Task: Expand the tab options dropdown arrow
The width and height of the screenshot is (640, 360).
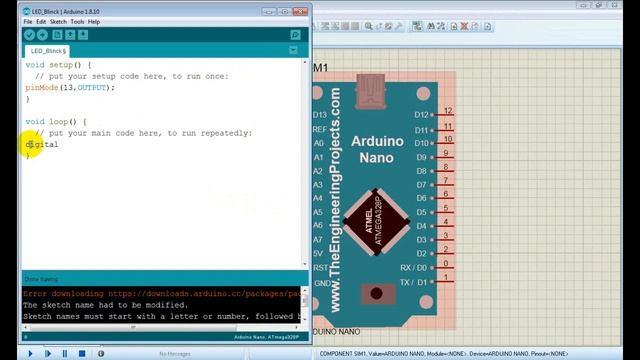Action: (293, 50)
